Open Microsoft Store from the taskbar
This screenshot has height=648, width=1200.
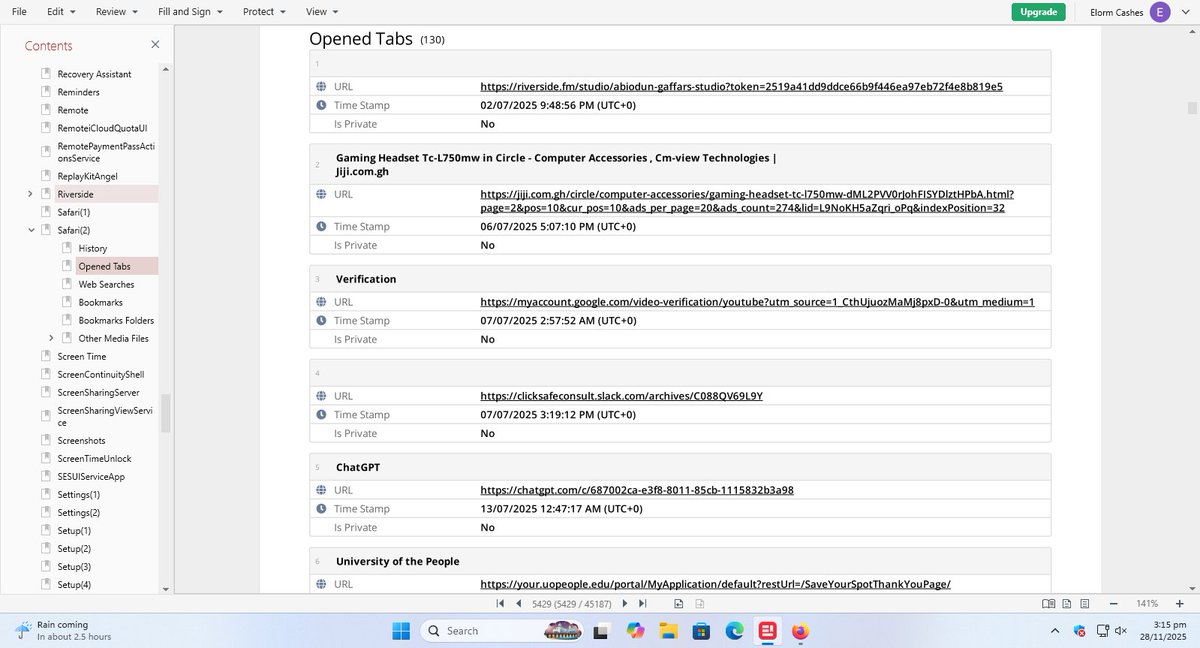701,631
